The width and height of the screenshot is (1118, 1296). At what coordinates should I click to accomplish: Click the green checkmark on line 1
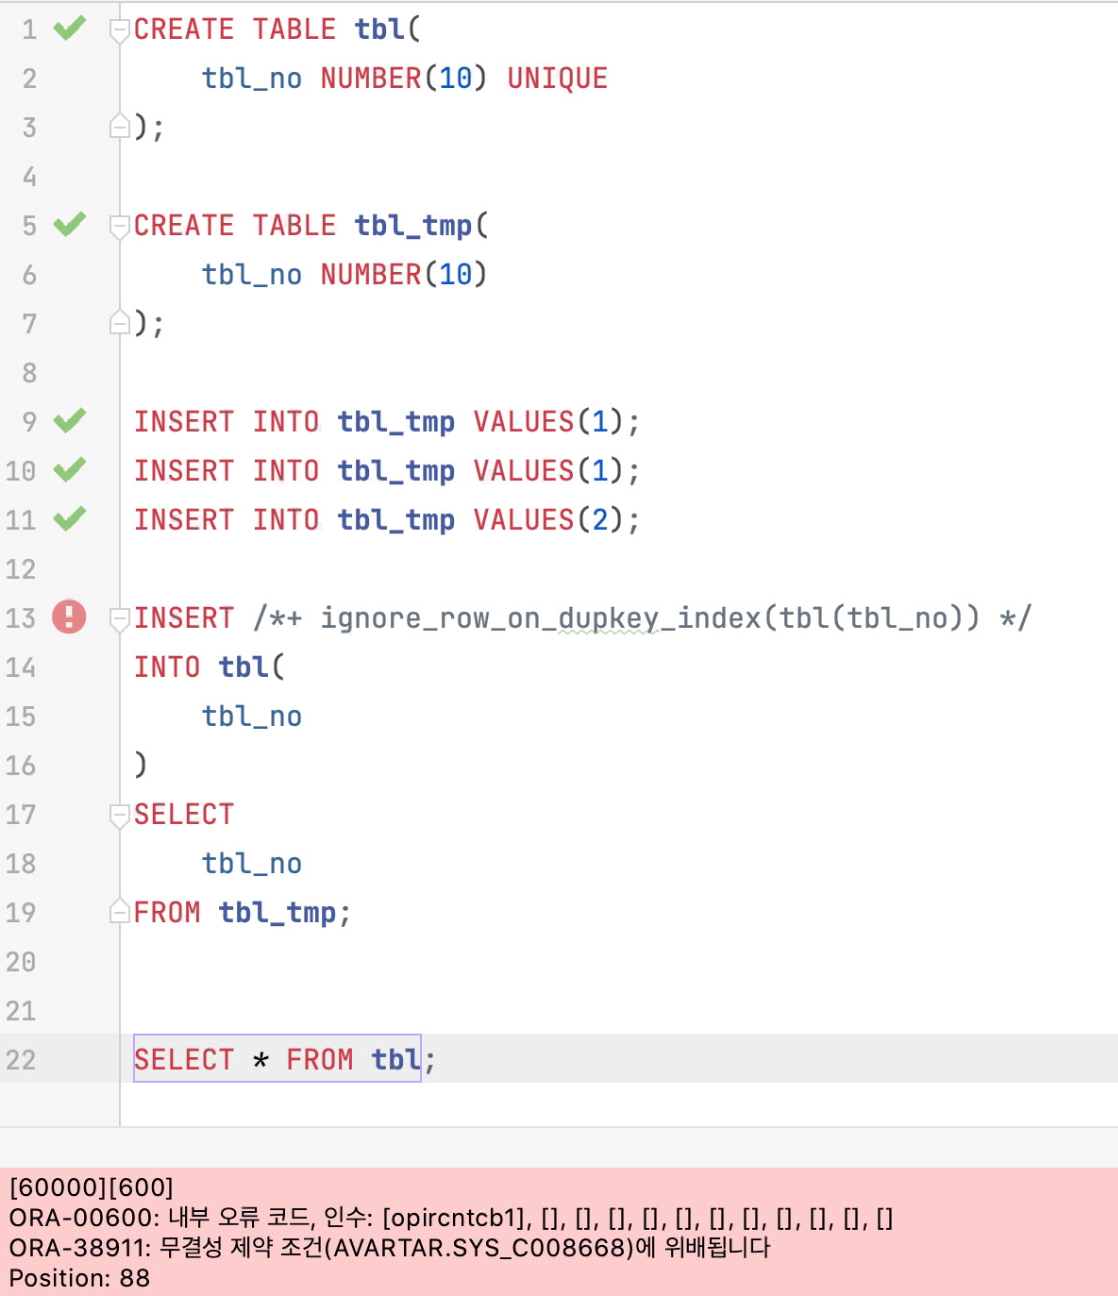[69, 28]
